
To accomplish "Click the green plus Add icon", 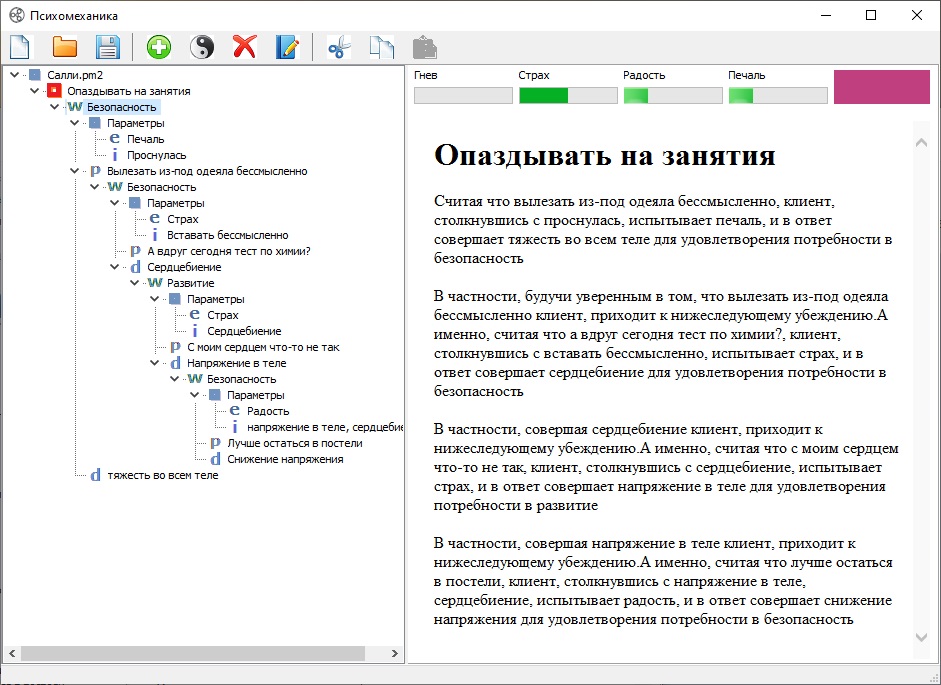I will pyautogui.click(x=159, y=47).
